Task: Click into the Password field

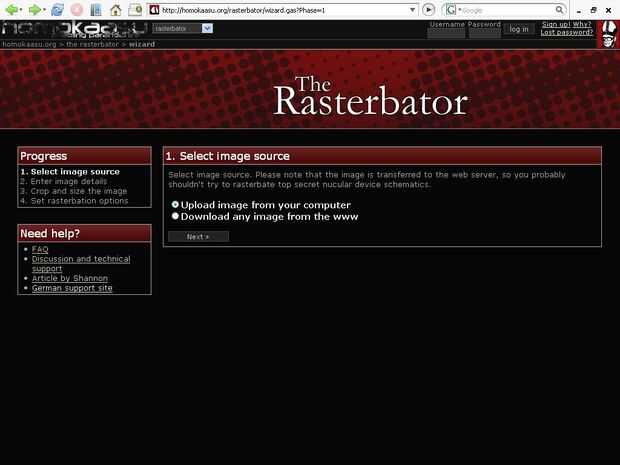Action: pos(485,33)
